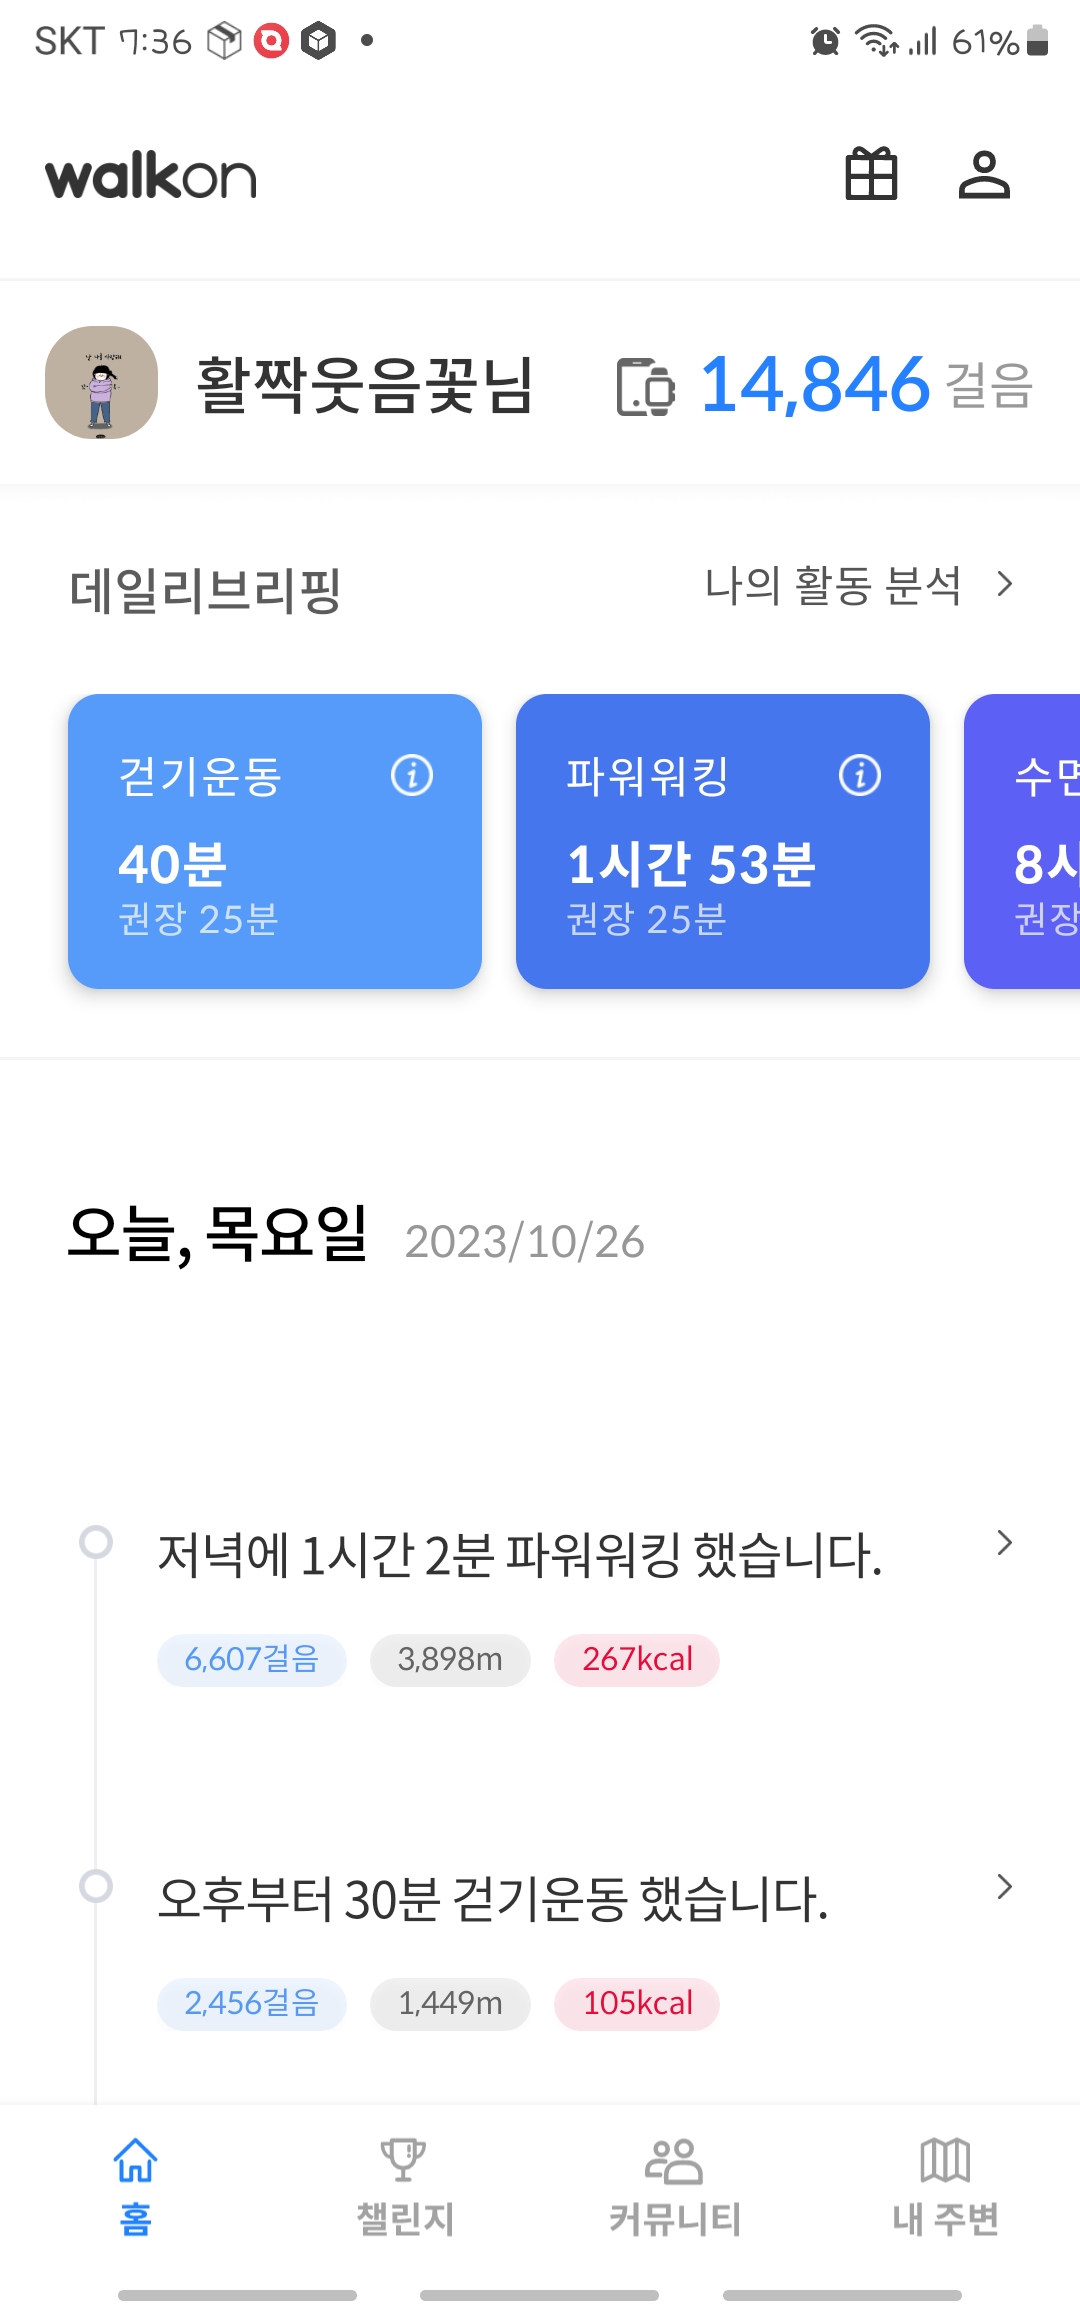Viewport: 1080px width, 2316px height.
Task: Show info for 파워워킹 card
Action: 860,775
